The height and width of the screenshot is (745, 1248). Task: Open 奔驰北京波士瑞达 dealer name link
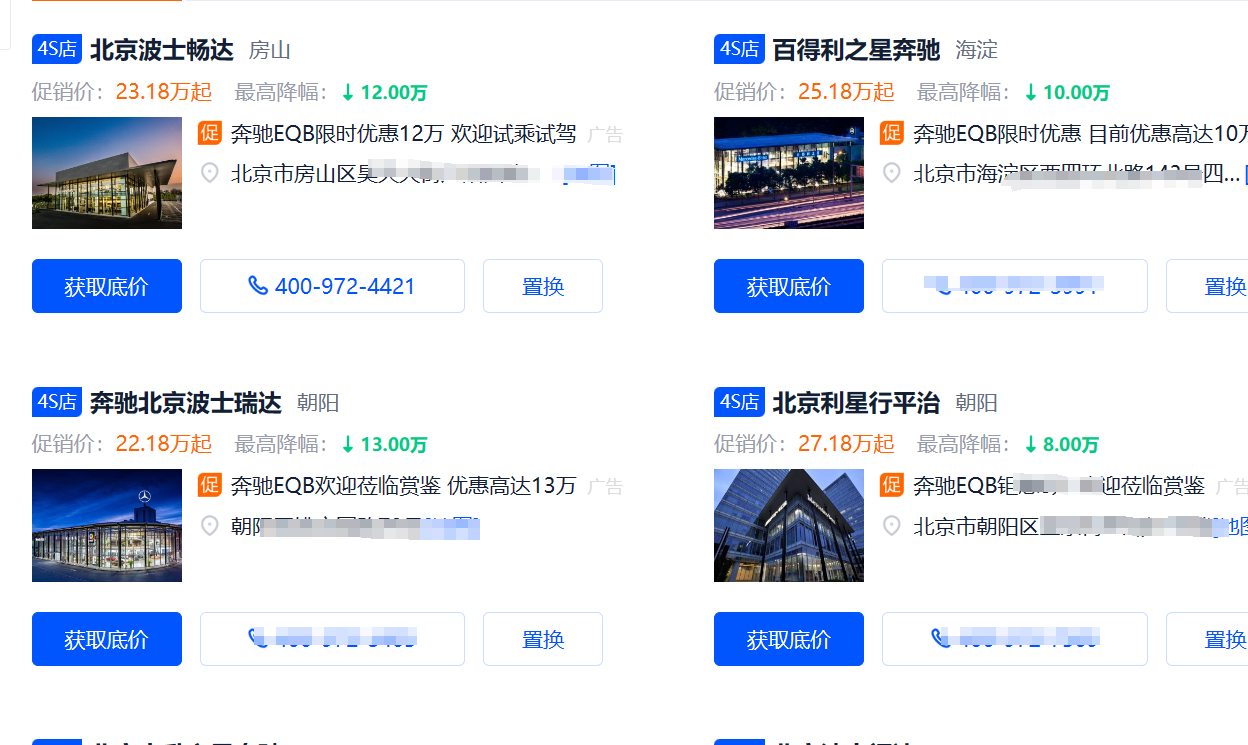[186, 402]
